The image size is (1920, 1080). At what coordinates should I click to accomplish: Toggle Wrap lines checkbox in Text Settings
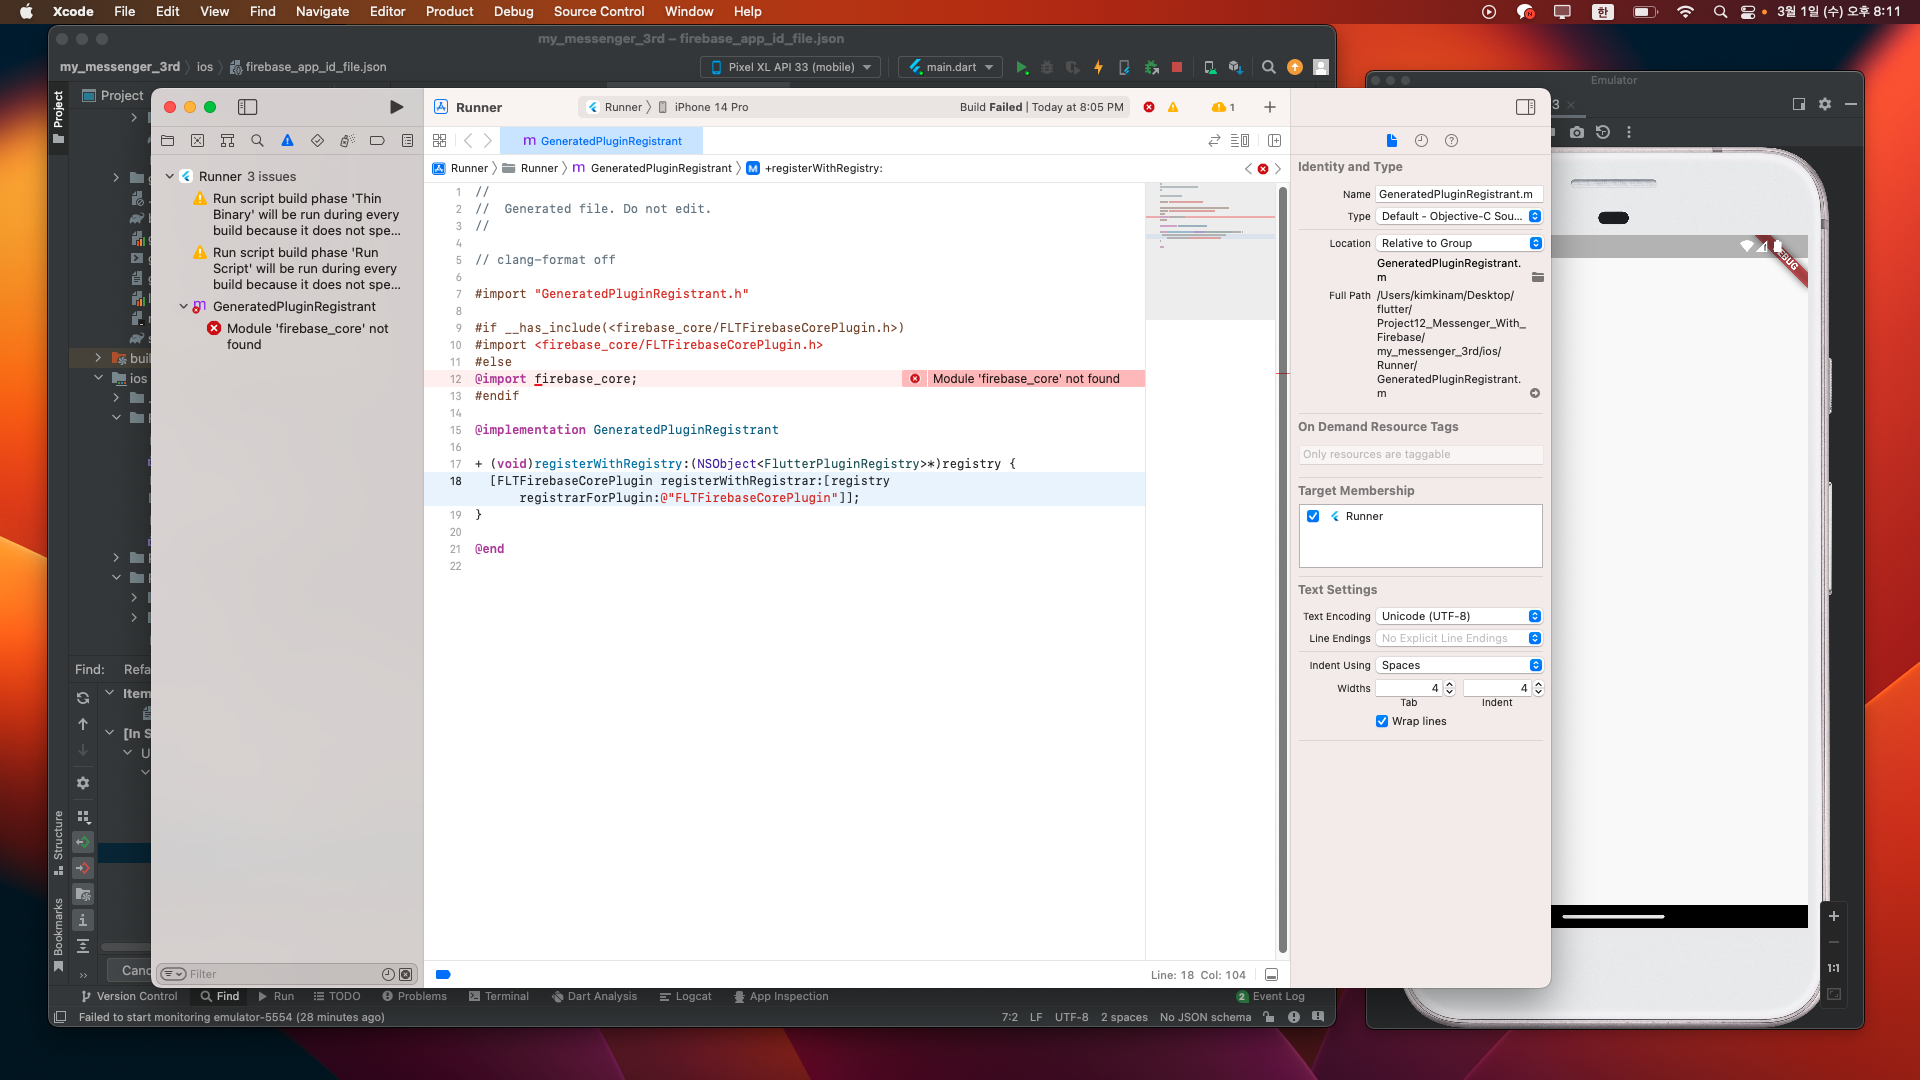[1383, 720]
